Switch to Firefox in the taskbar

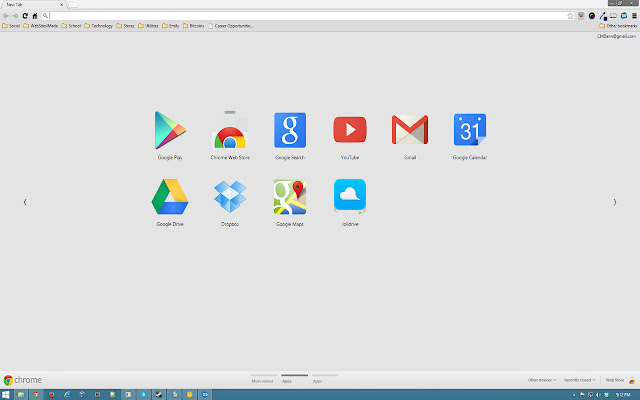[51, 394]
